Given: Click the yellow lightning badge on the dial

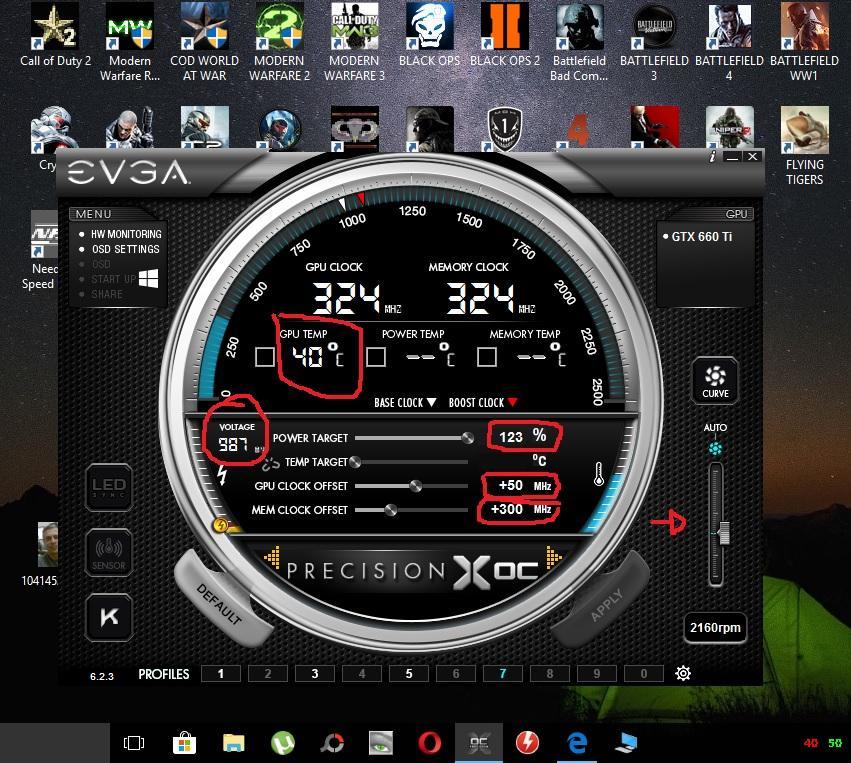Looking at the screenshot, I should point(220,525).
